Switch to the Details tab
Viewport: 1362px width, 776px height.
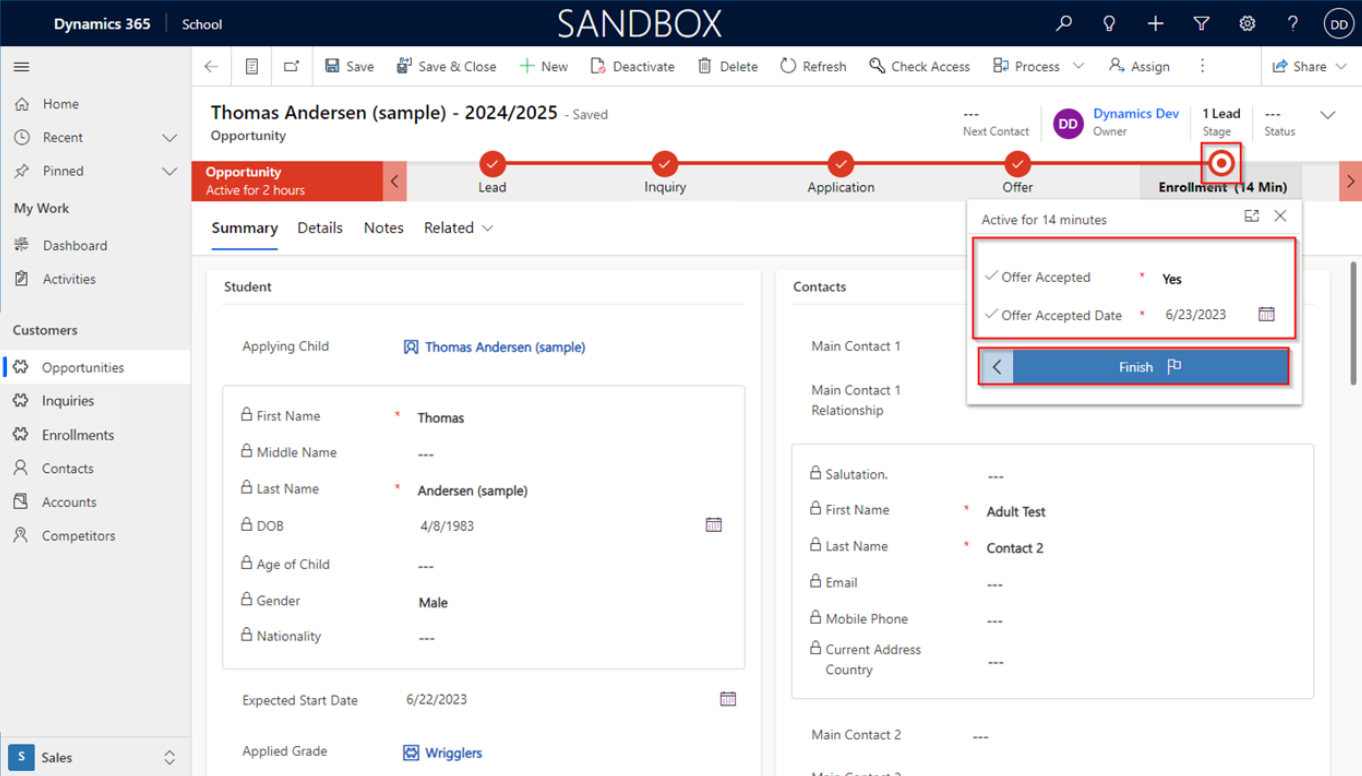[320, 228]
